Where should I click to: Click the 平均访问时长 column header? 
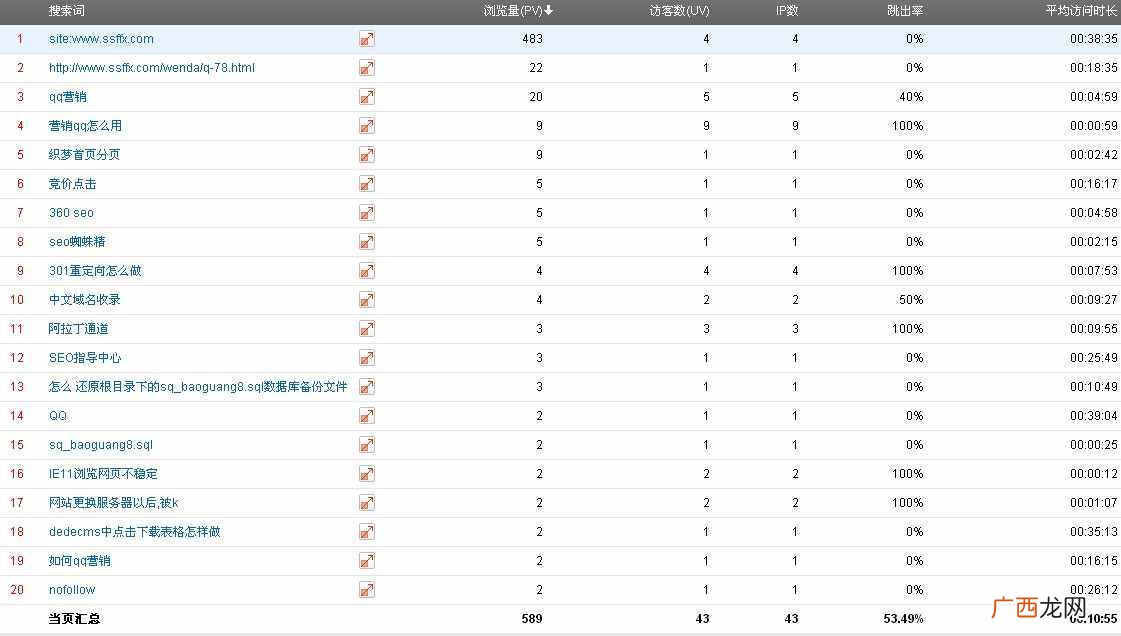coord(1081,11)
